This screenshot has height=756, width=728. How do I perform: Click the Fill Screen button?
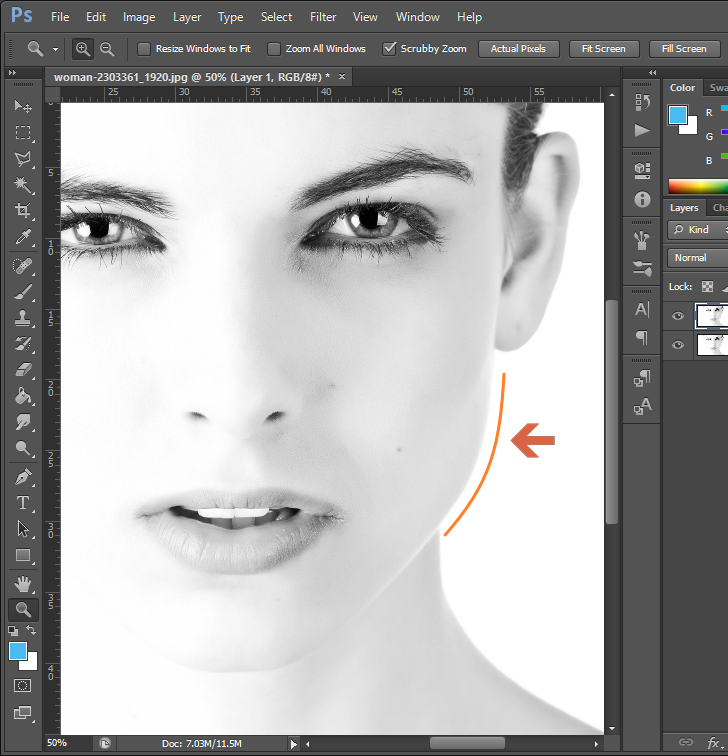click(684, 49)
